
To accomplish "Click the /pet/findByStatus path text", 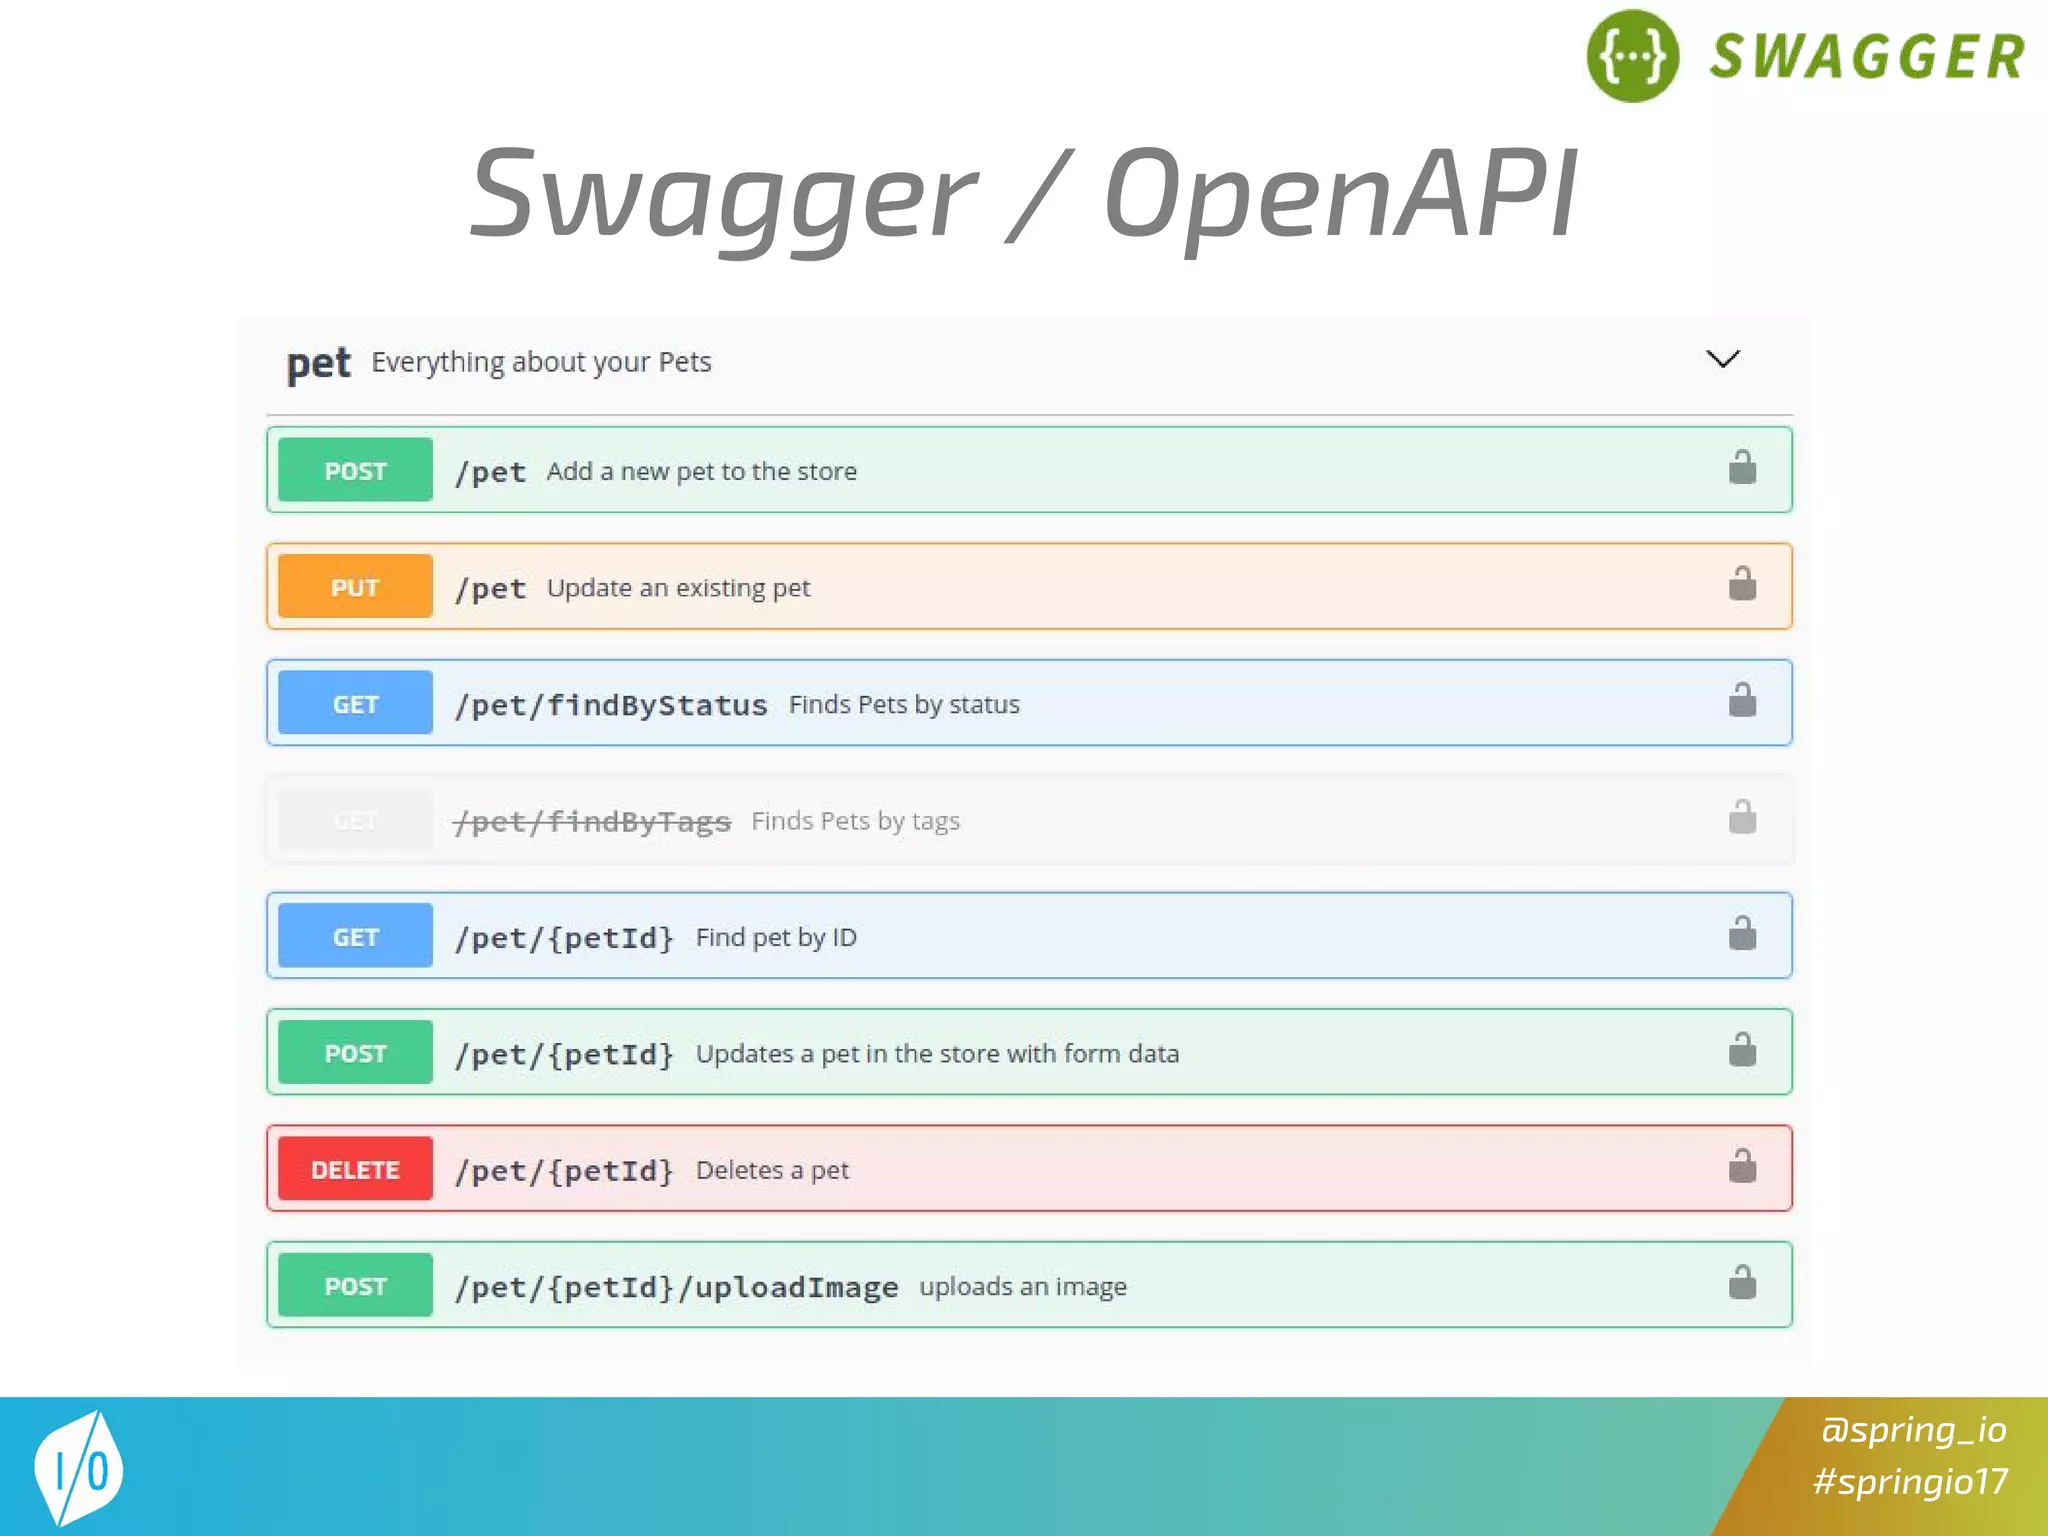I will [x=611, y=705].
